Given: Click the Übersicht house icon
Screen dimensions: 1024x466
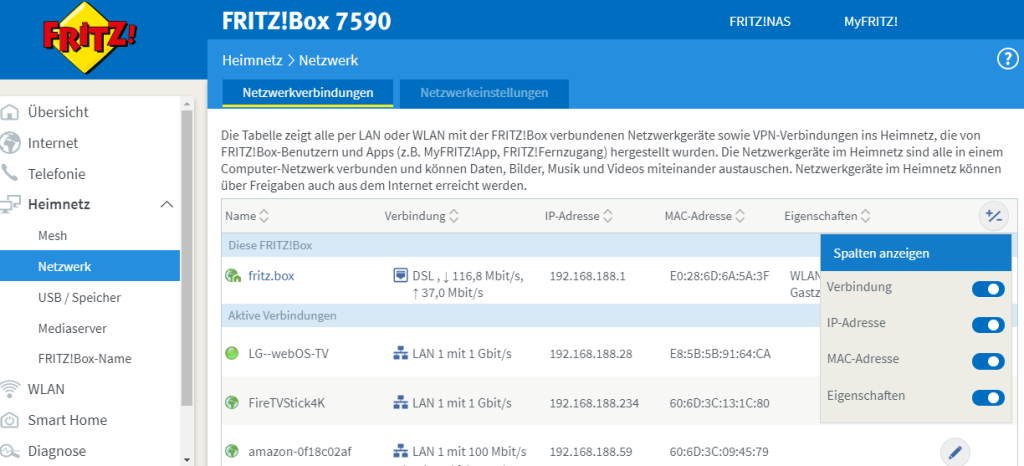Looking at the screenshot, I should 10,112.
